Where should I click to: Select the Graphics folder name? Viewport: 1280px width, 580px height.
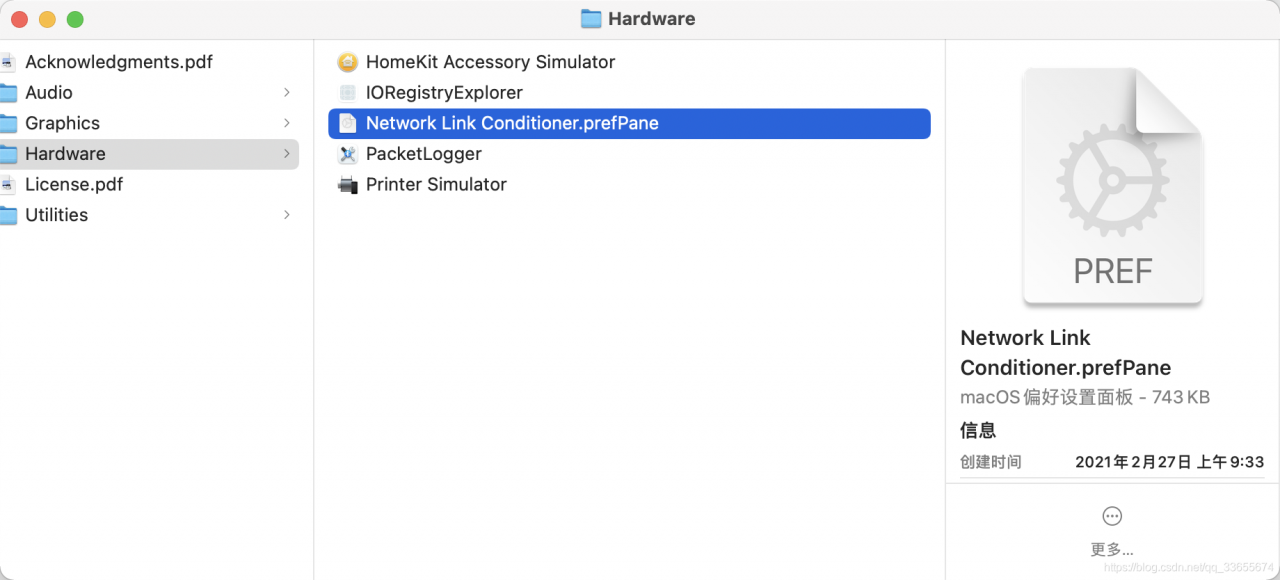click(x=62, y=123)
